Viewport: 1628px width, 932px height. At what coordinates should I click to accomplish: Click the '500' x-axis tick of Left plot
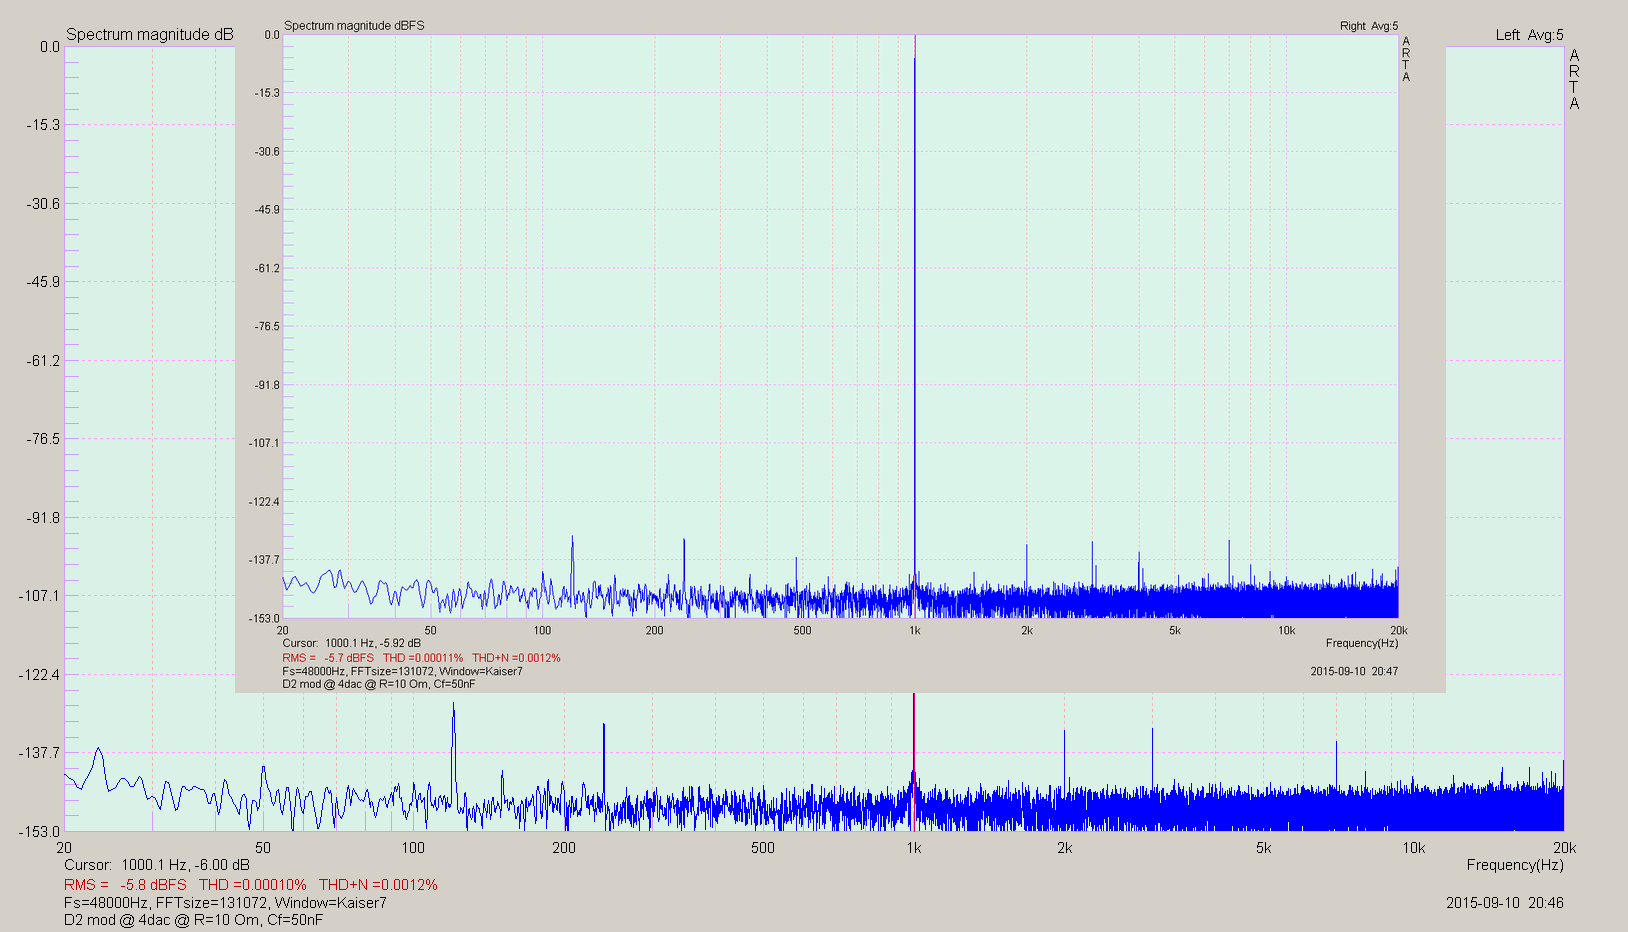click(x=763, y=848)
